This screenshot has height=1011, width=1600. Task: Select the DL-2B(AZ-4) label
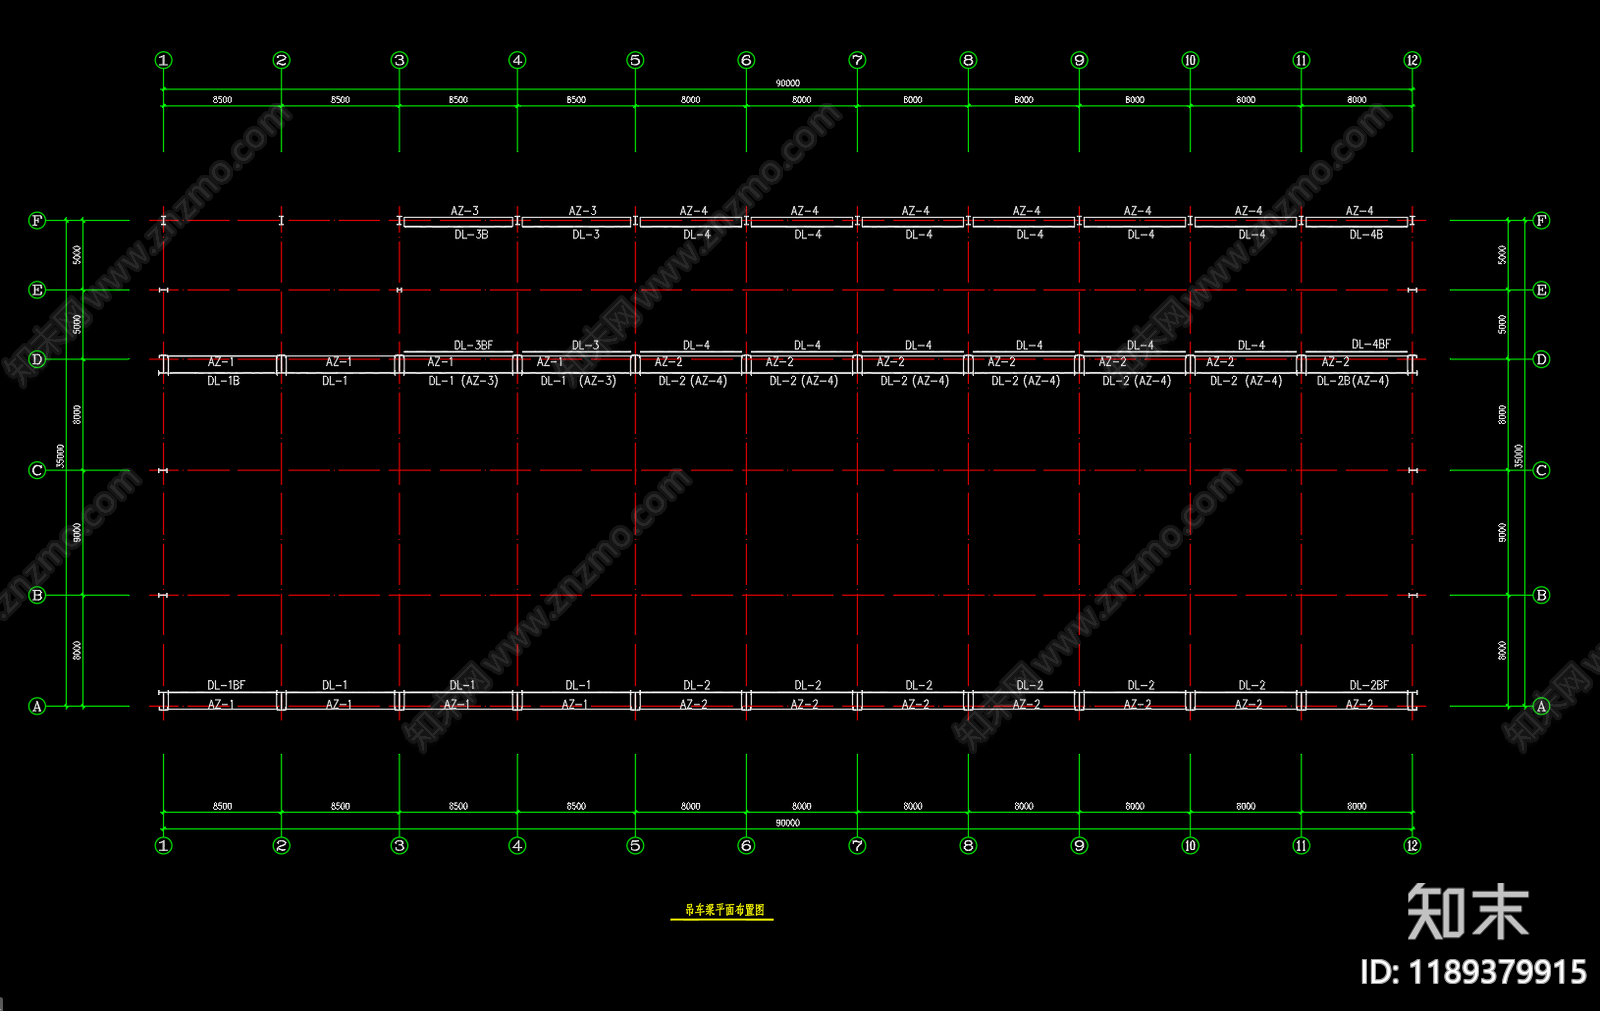point(1353,381)
